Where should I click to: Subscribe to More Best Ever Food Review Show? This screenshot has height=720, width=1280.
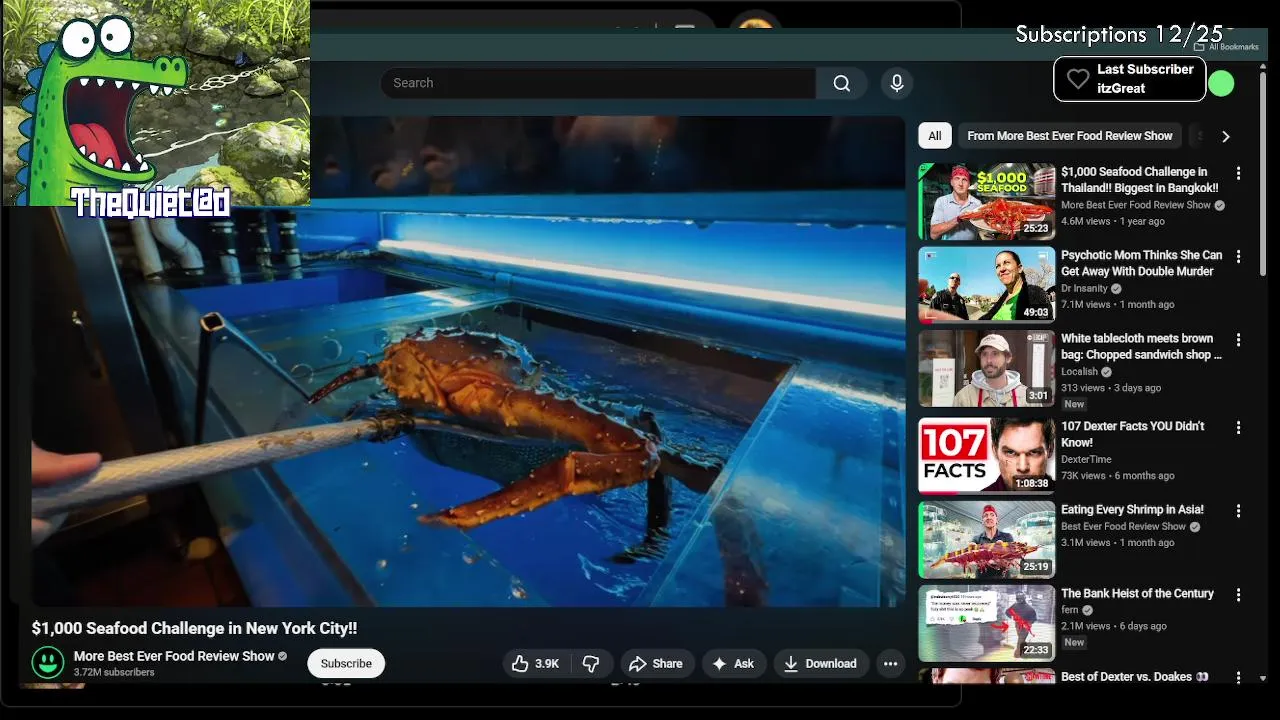point(346,663)
